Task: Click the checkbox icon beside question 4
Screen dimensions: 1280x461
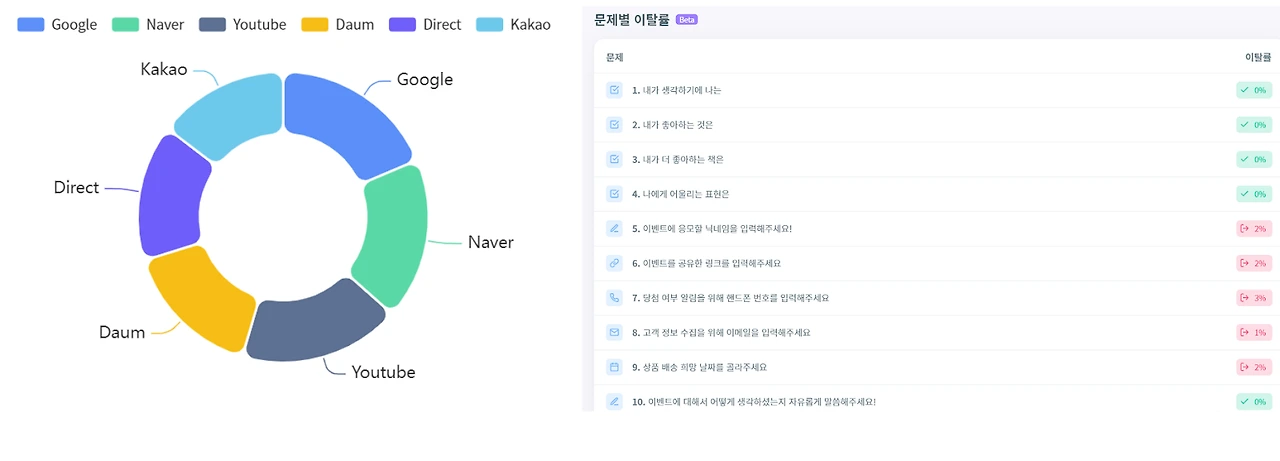Action: (x=614, y=194)
